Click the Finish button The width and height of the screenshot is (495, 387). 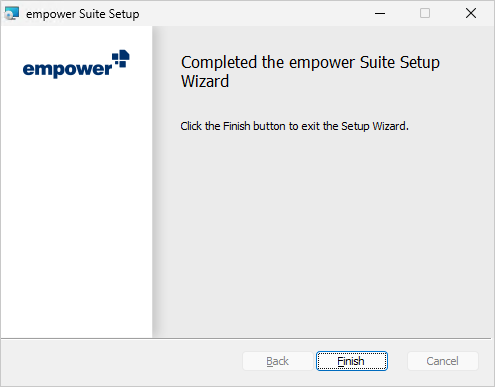coord(352,361)
